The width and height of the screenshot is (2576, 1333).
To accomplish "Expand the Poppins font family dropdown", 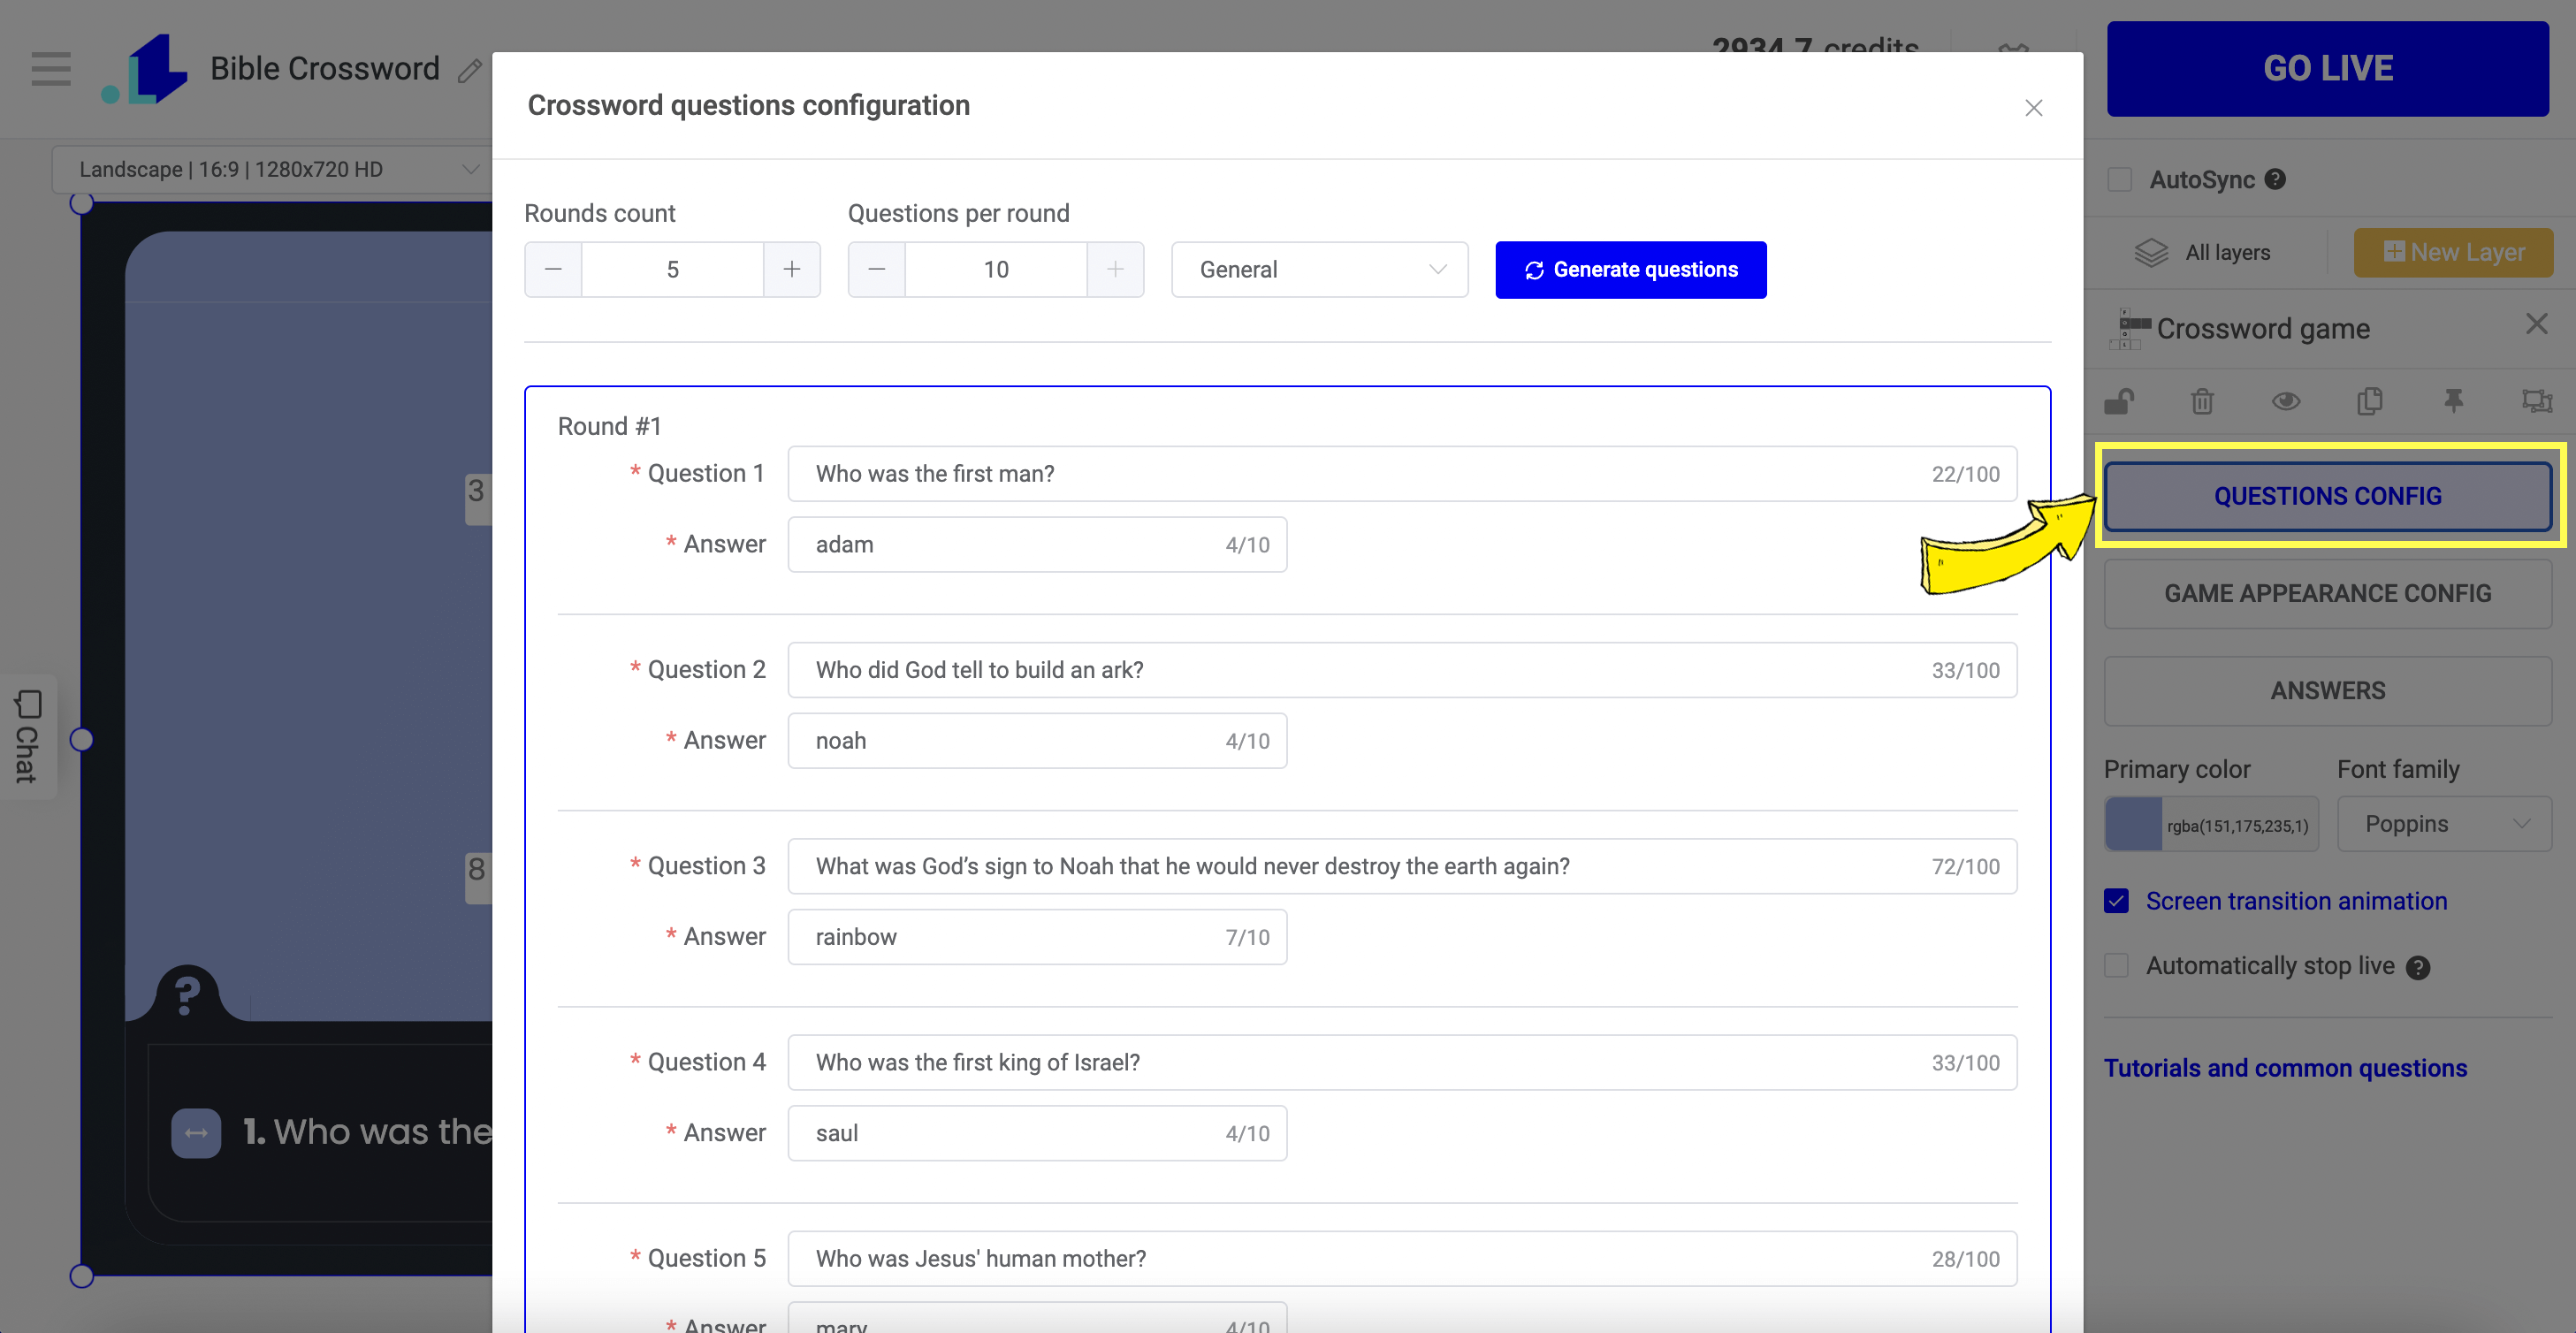I will pos(2444,824).
